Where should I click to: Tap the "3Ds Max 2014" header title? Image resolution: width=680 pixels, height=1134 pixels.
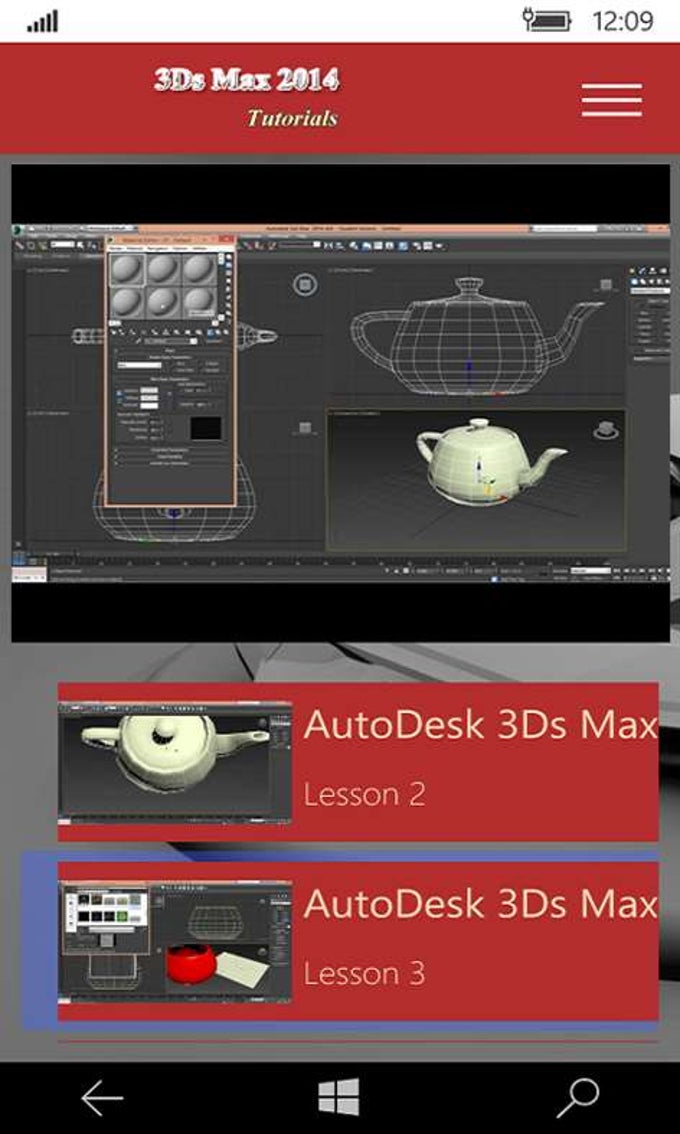coord(246,80)
